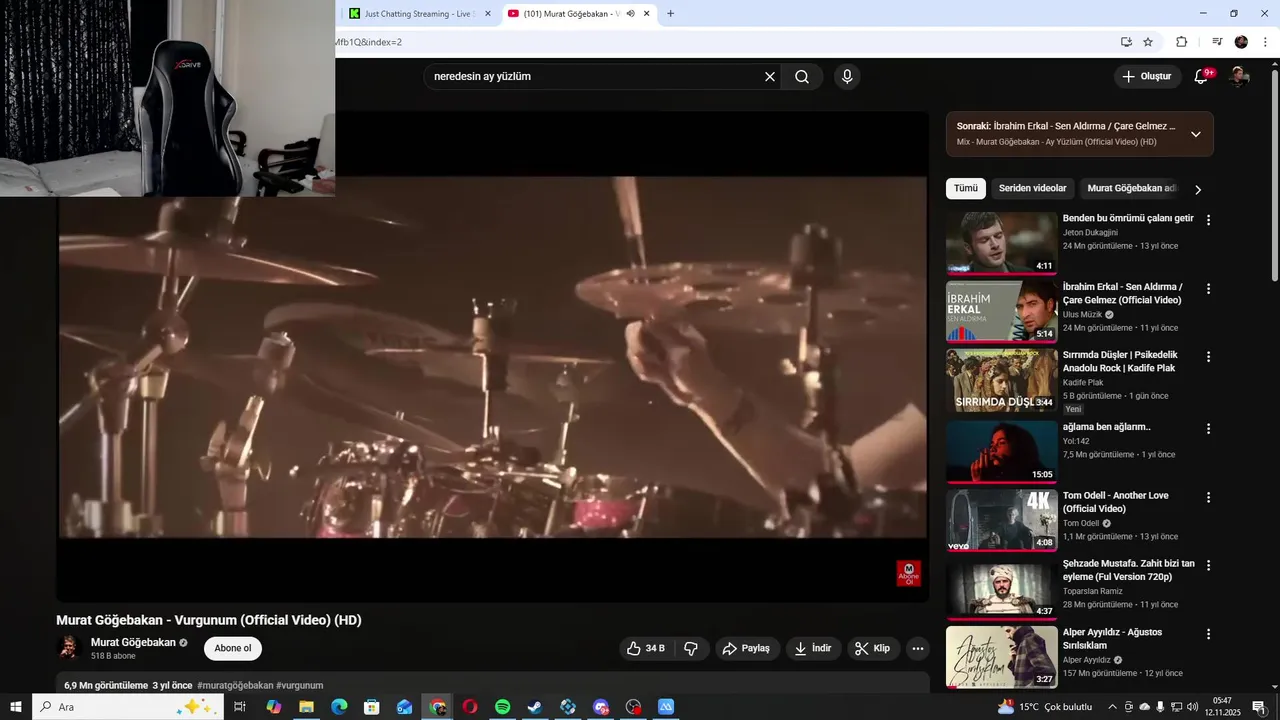Click the İndir download button
Screen dimensions: 1280x720
tap(813, 648)
